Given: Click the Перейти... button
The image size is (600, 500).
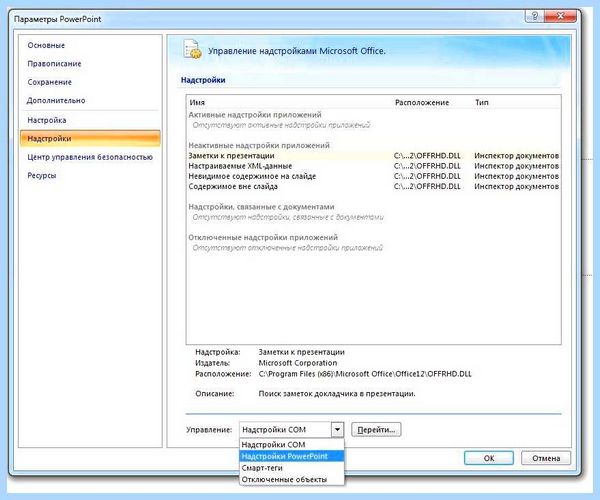Looking at the screenshot, I should [376, 430].
